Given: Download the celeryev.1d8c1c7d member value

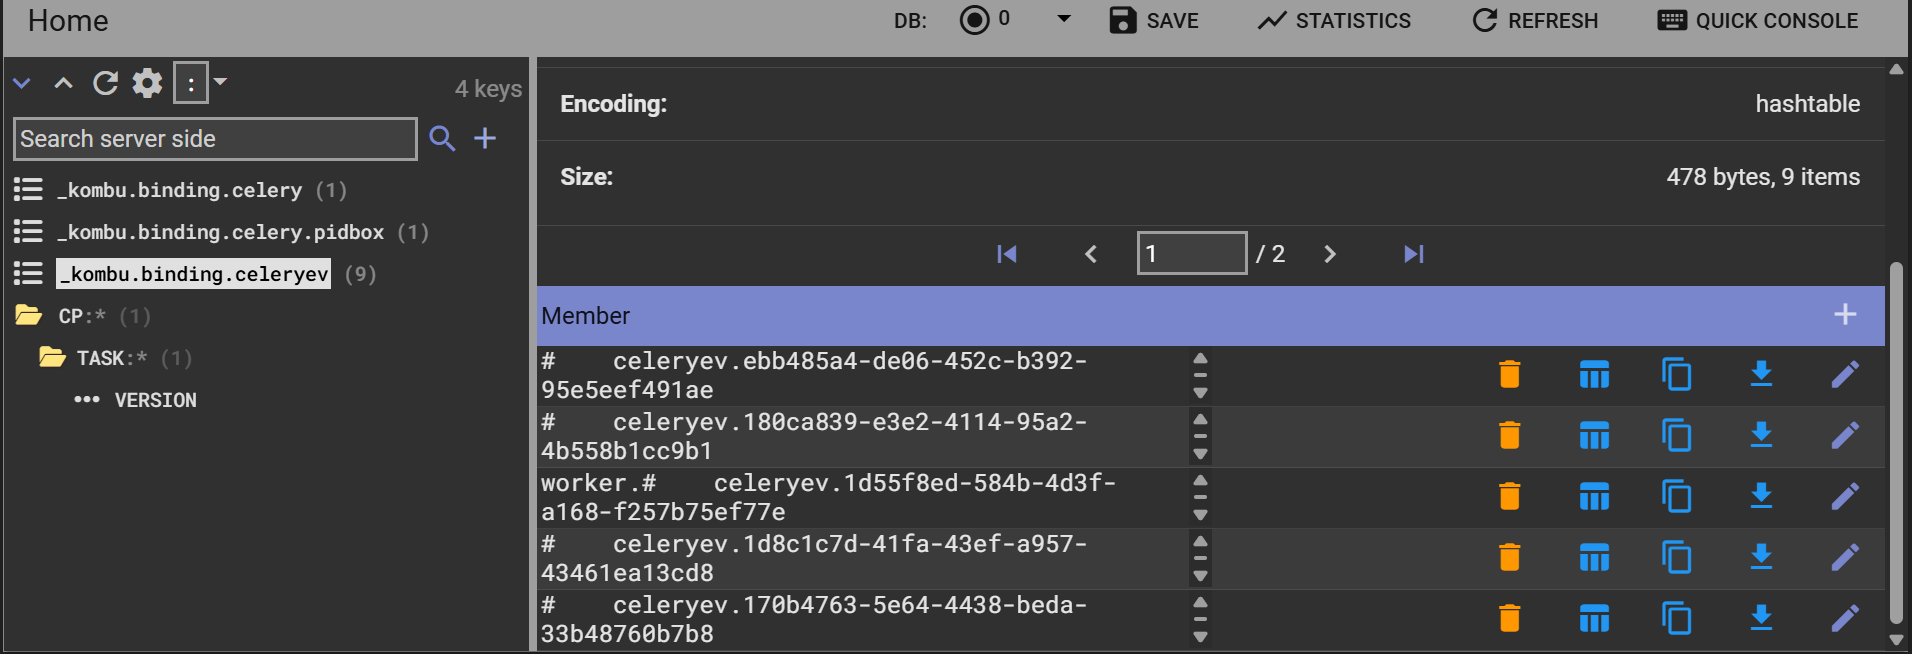Looking at the screenshot, I should coord(1761,557).
